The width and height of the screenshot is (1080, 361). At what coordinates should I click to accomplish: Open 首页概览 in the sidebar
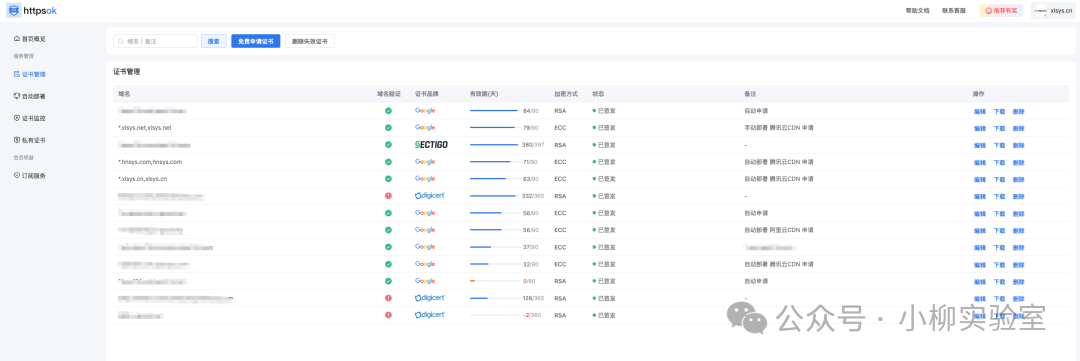30,39
